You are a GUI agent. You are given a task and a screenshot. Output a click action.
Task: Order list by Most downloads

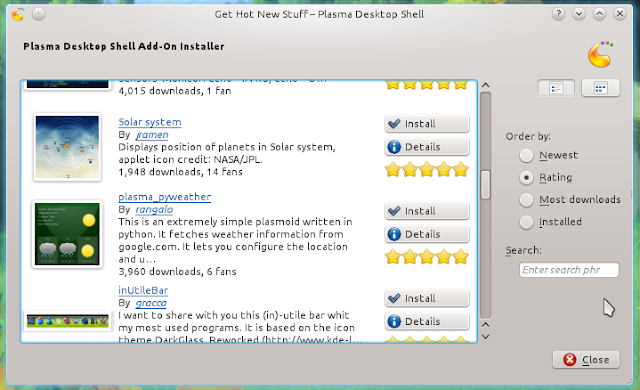pyautogui.click(x=570, y=199)
